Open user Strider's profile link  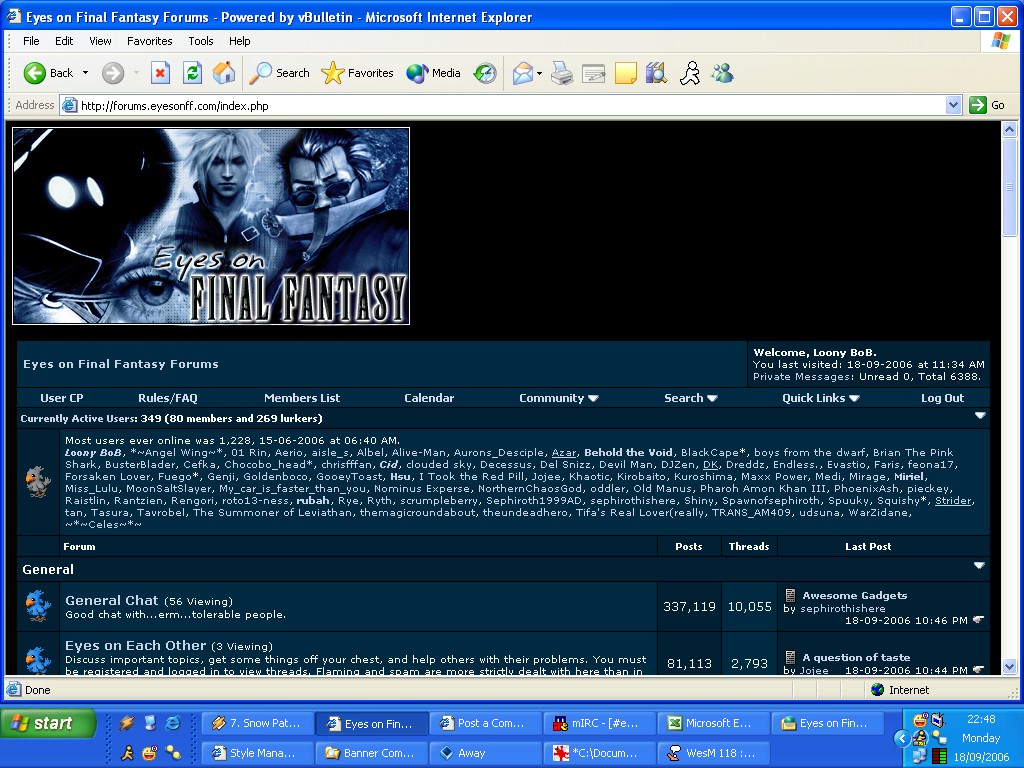click(953, 500)
